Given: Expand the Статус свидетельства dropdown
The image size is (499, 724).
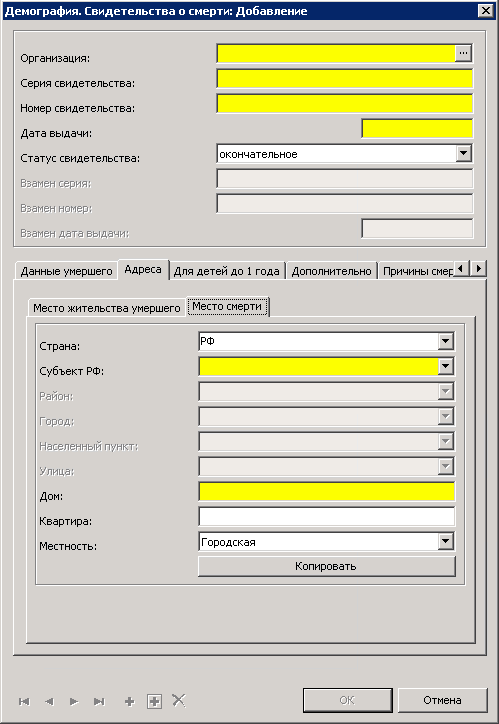Looking at the screenshot, I should click(x=463, y=153).
